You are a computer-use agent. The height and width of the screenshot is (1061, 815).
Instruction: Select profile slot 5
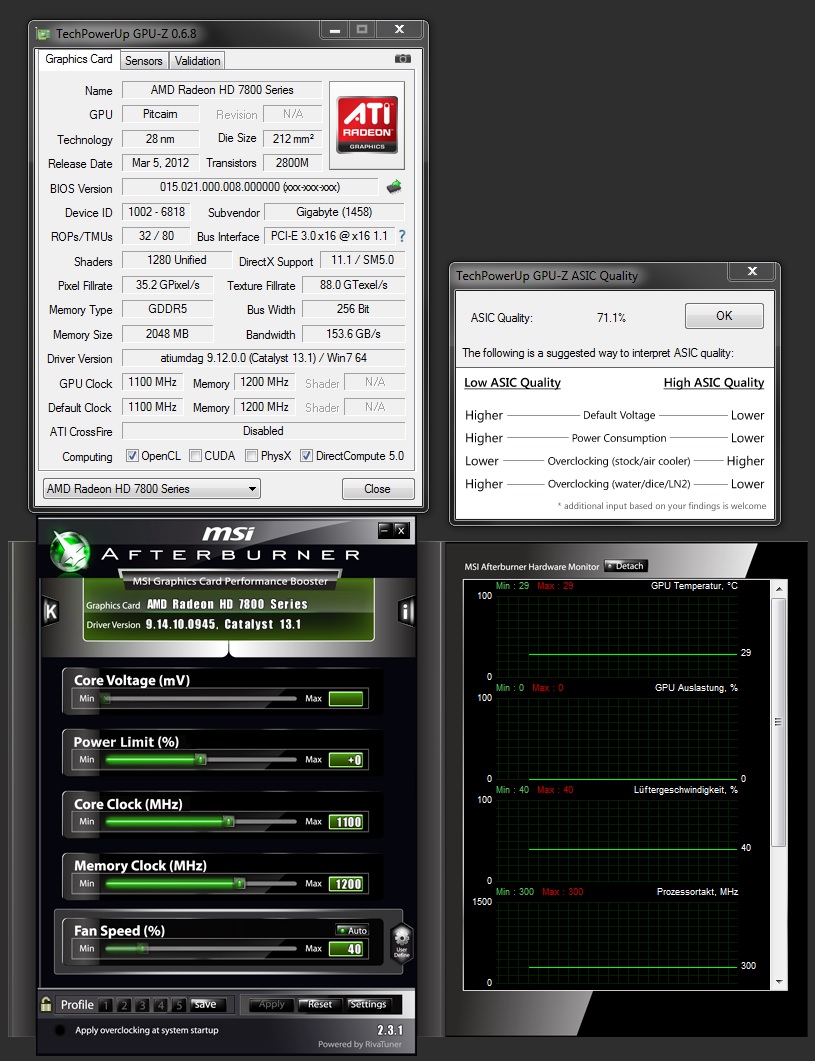(x=179, y=1005)
